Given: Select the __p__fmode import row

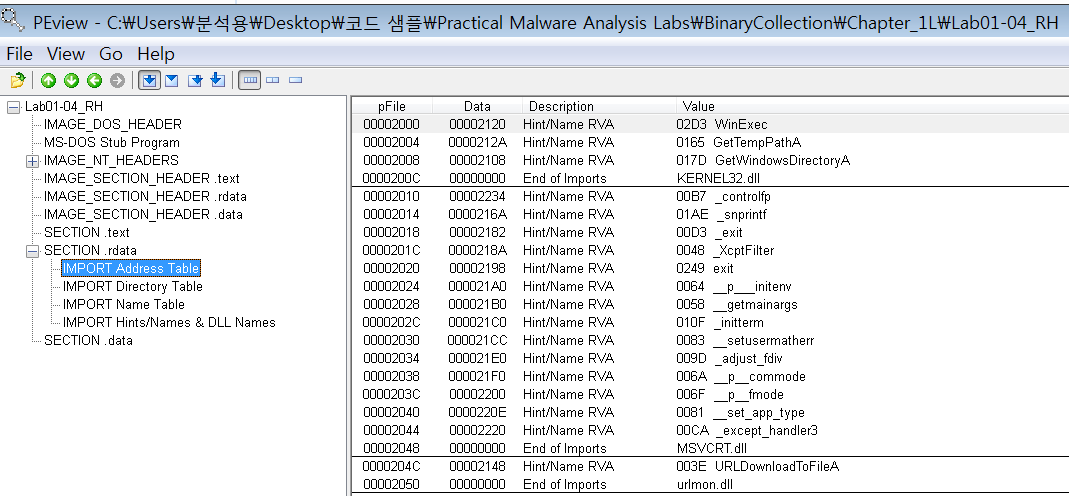Looking at the screenshot, I should [x=710, y=394].
